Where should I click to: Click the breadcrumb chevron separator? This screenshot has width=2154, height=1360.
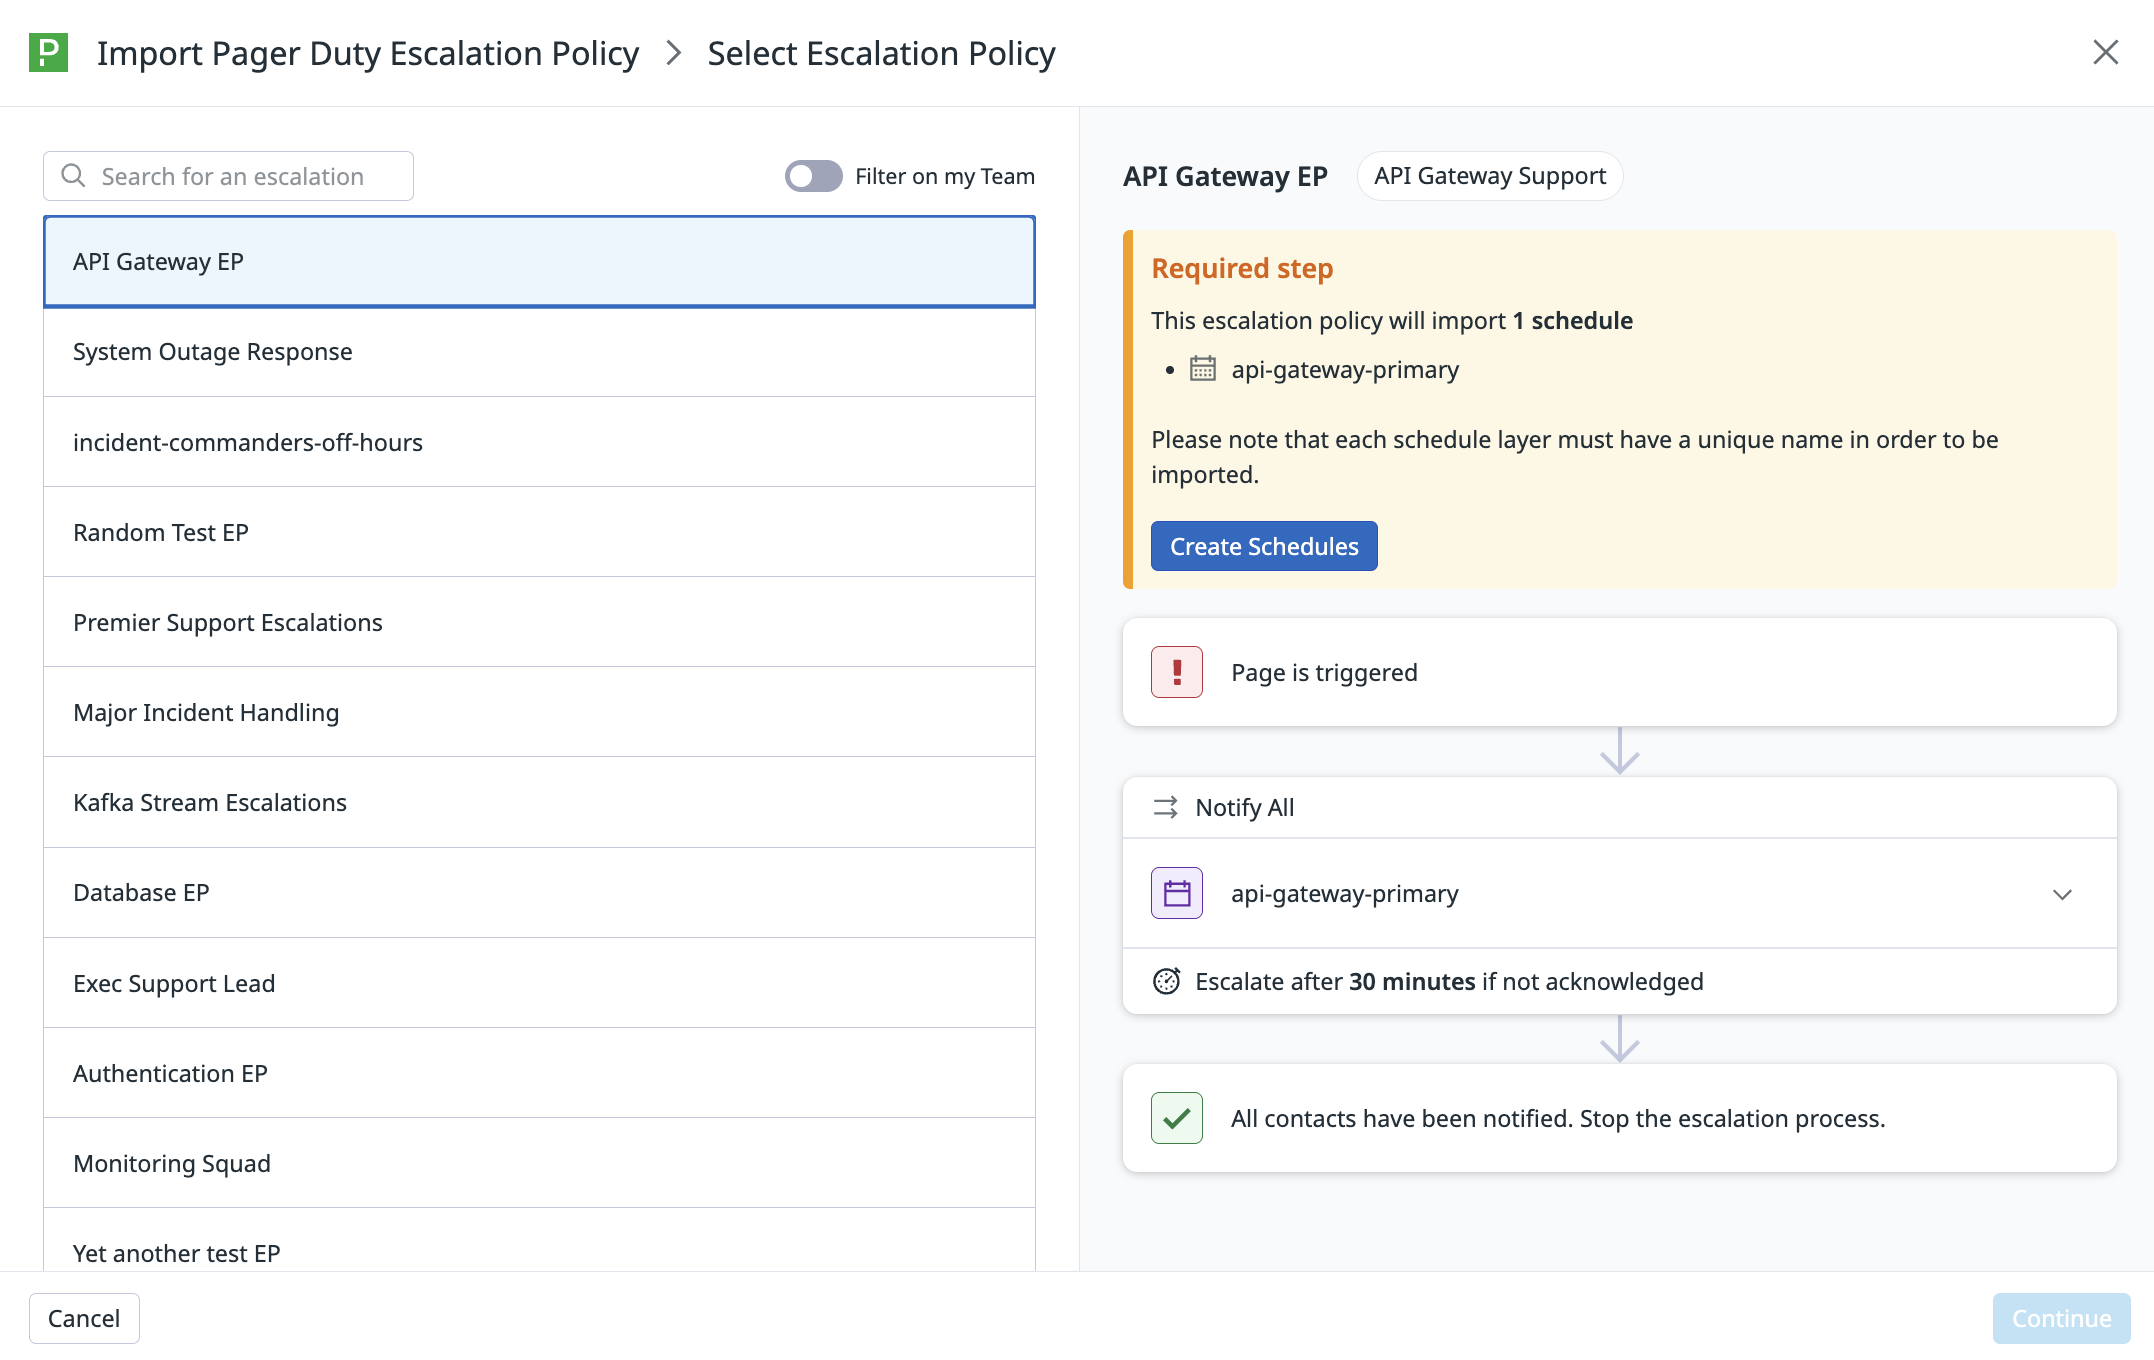click(674, 53)
